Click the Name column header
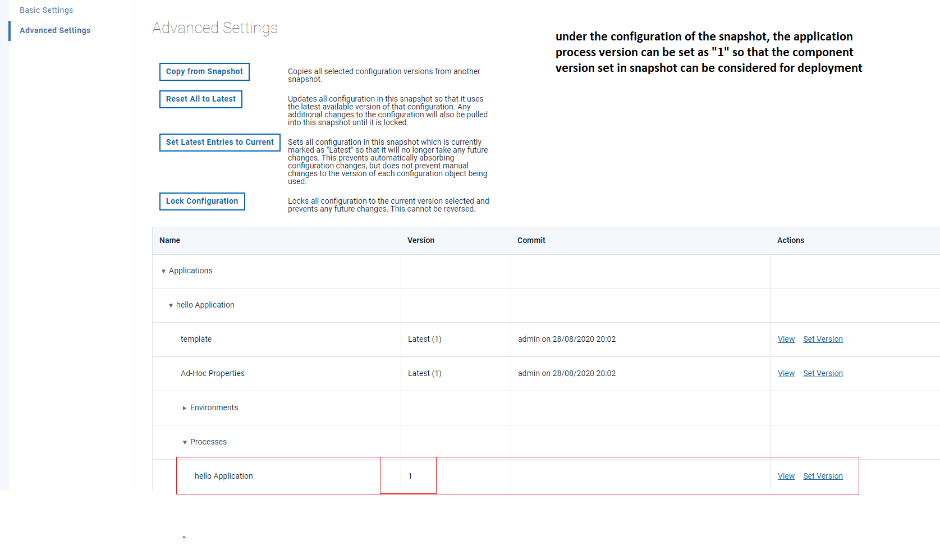940x550 pixels. tap(170, 240)
